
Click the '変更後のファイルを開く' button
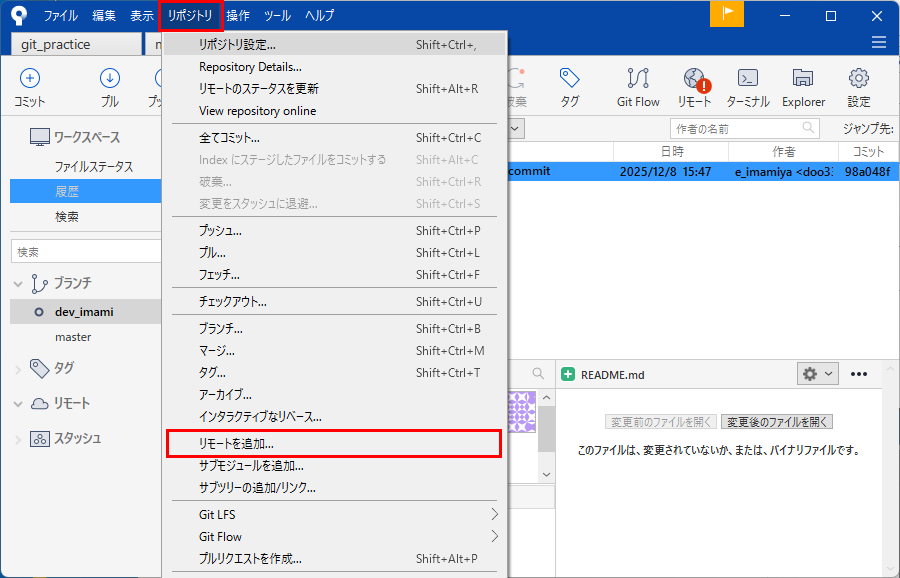[x=777, y=422]
